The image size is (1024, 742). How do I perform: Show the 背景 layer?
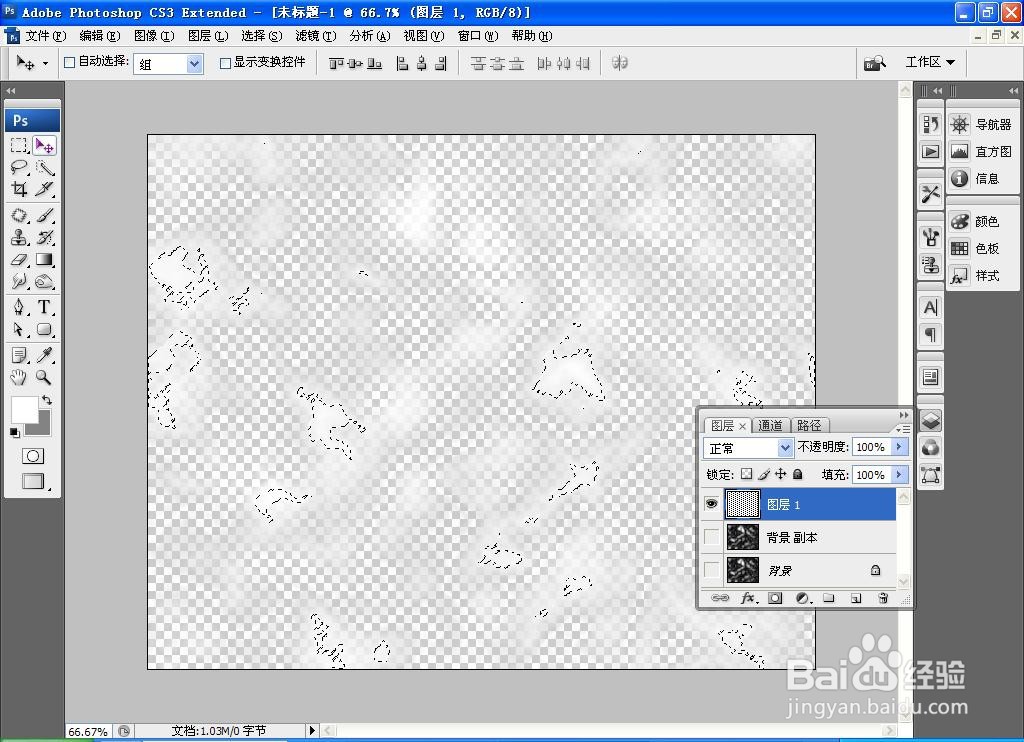711,570
